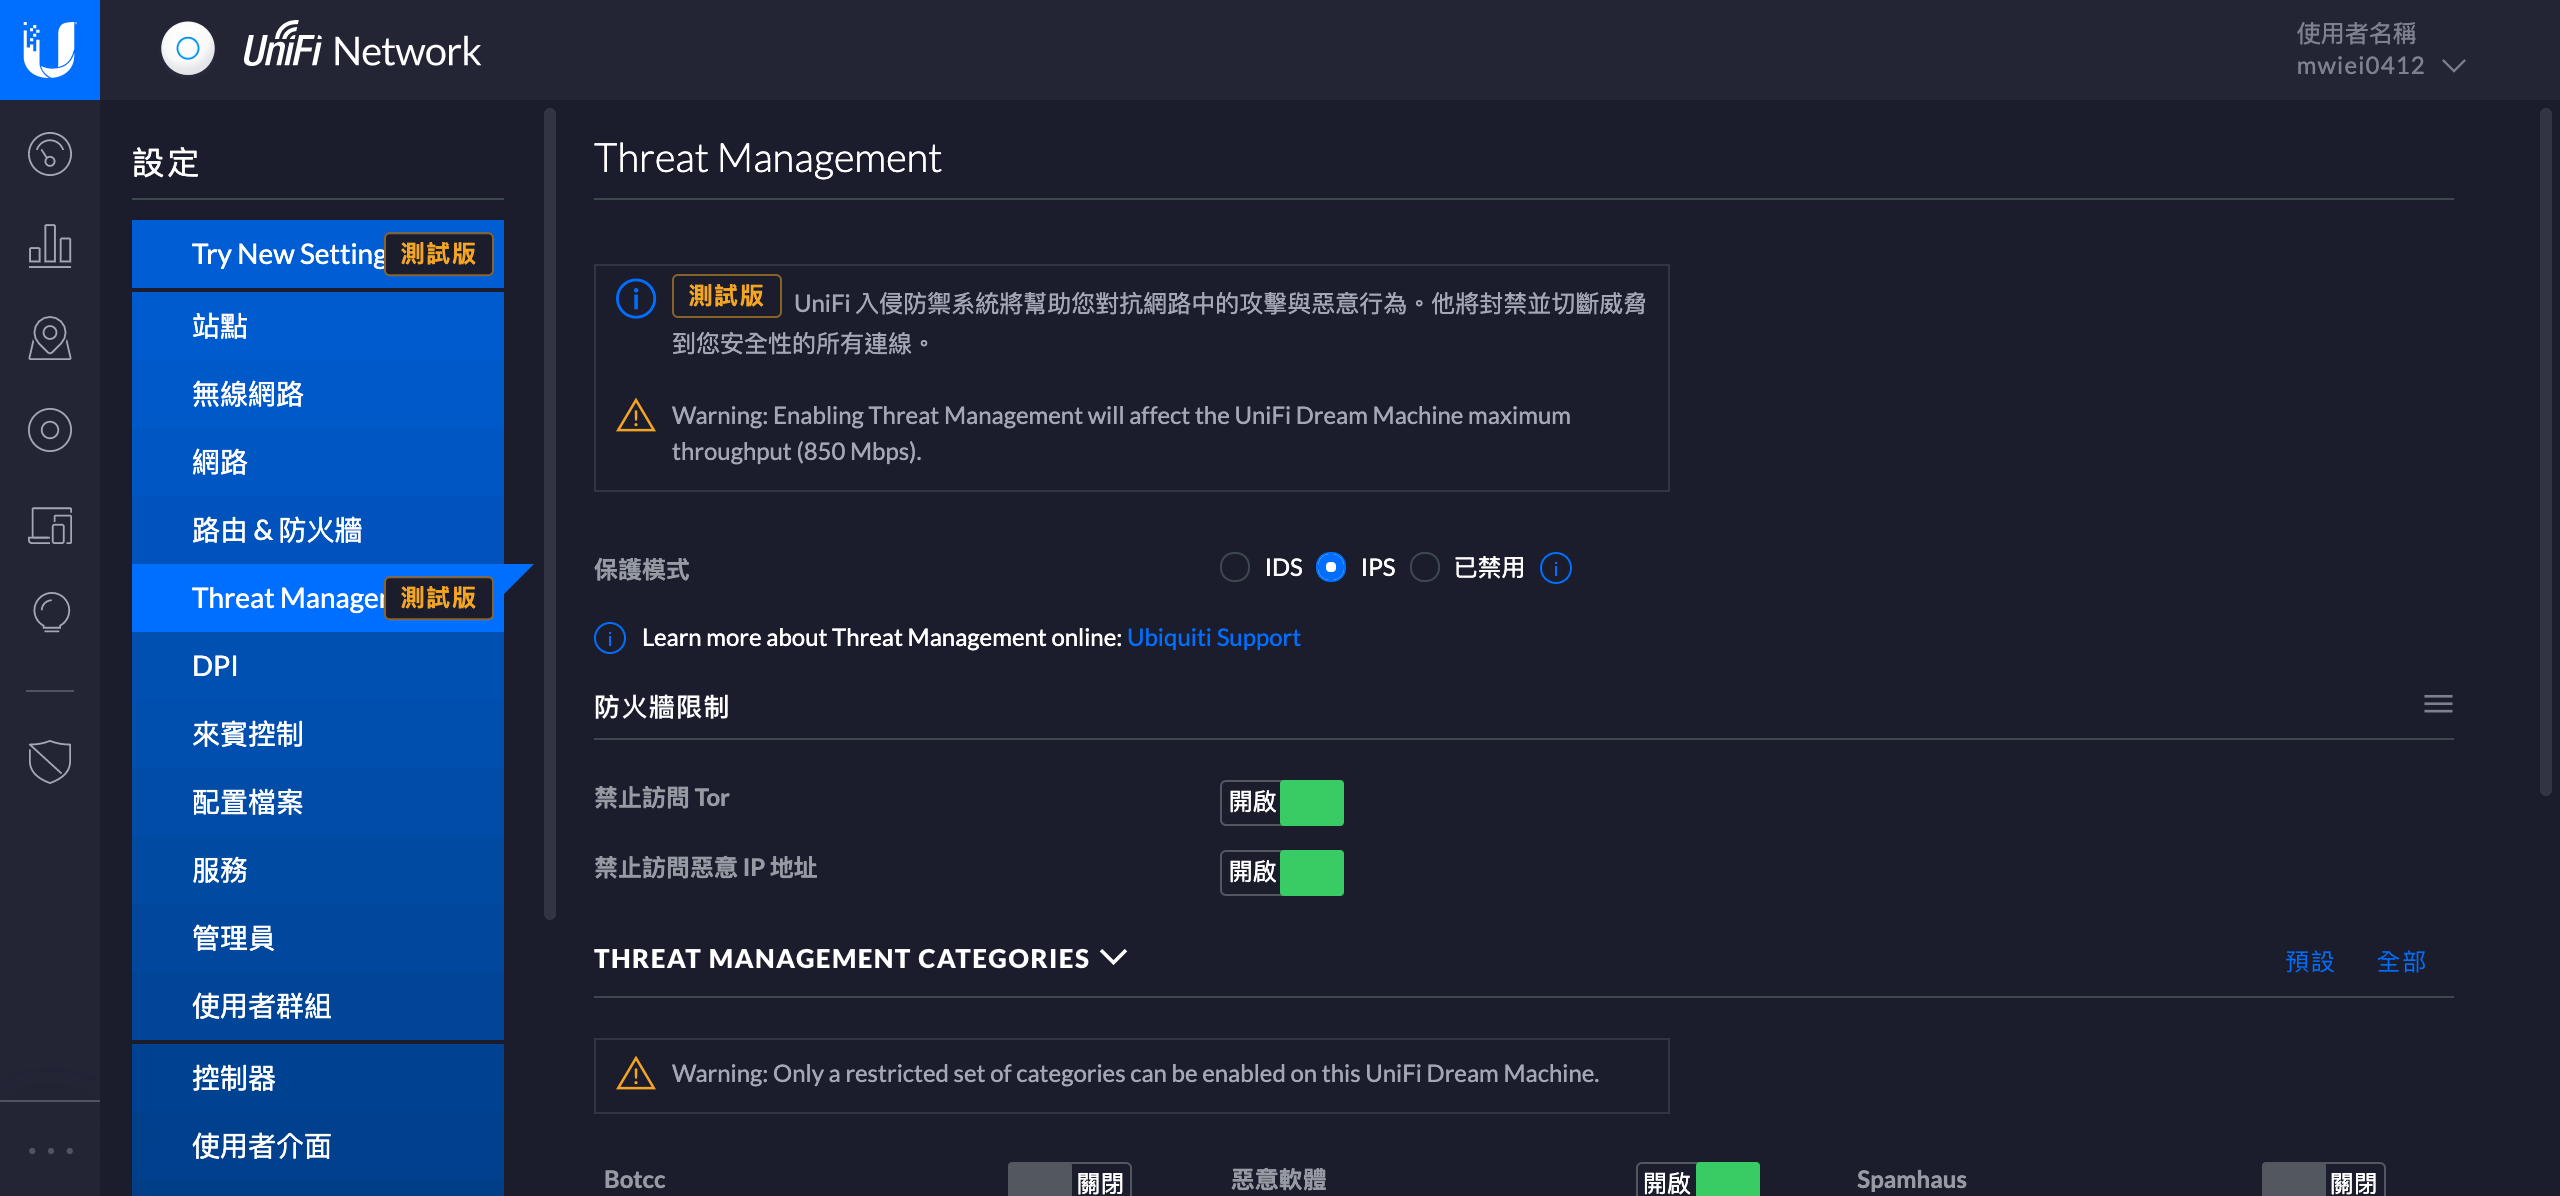Viewport: 2560px width, 1196px height.
Task: Open the Map pin icon in the sidebar
Action: pos(50,338)
